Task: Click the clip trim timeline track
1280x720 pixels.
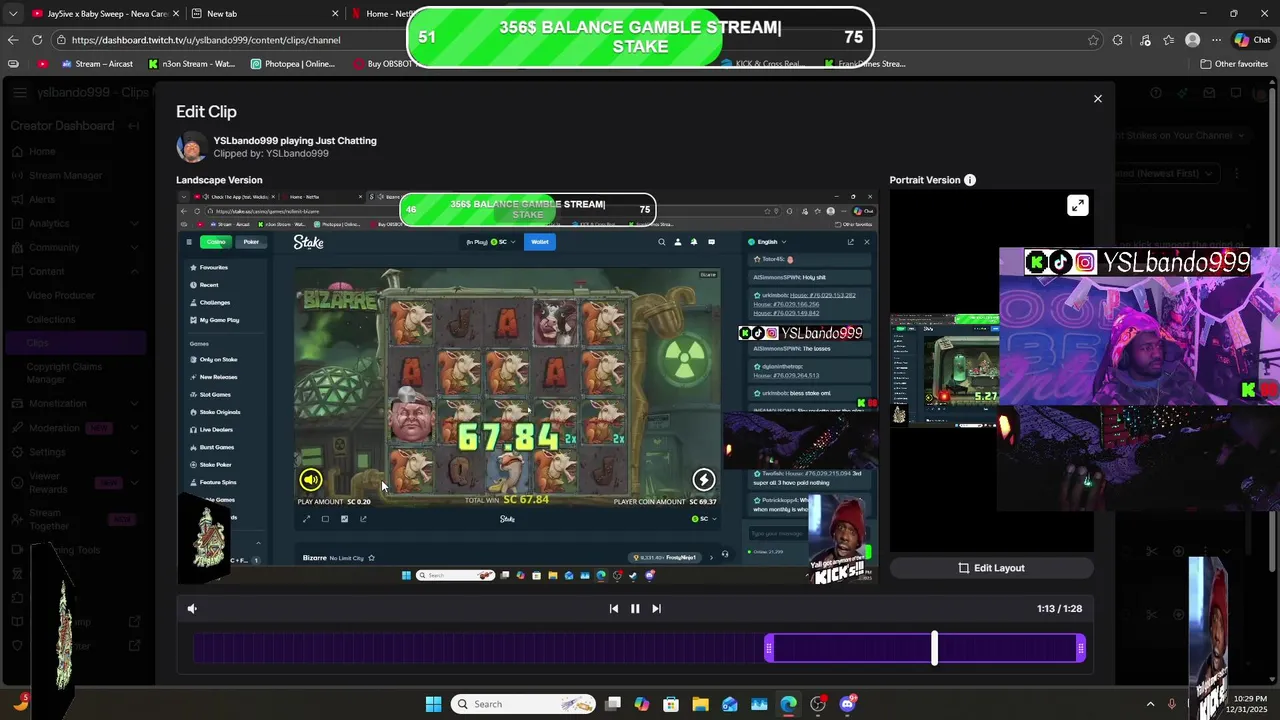Action: coord(640,649)
